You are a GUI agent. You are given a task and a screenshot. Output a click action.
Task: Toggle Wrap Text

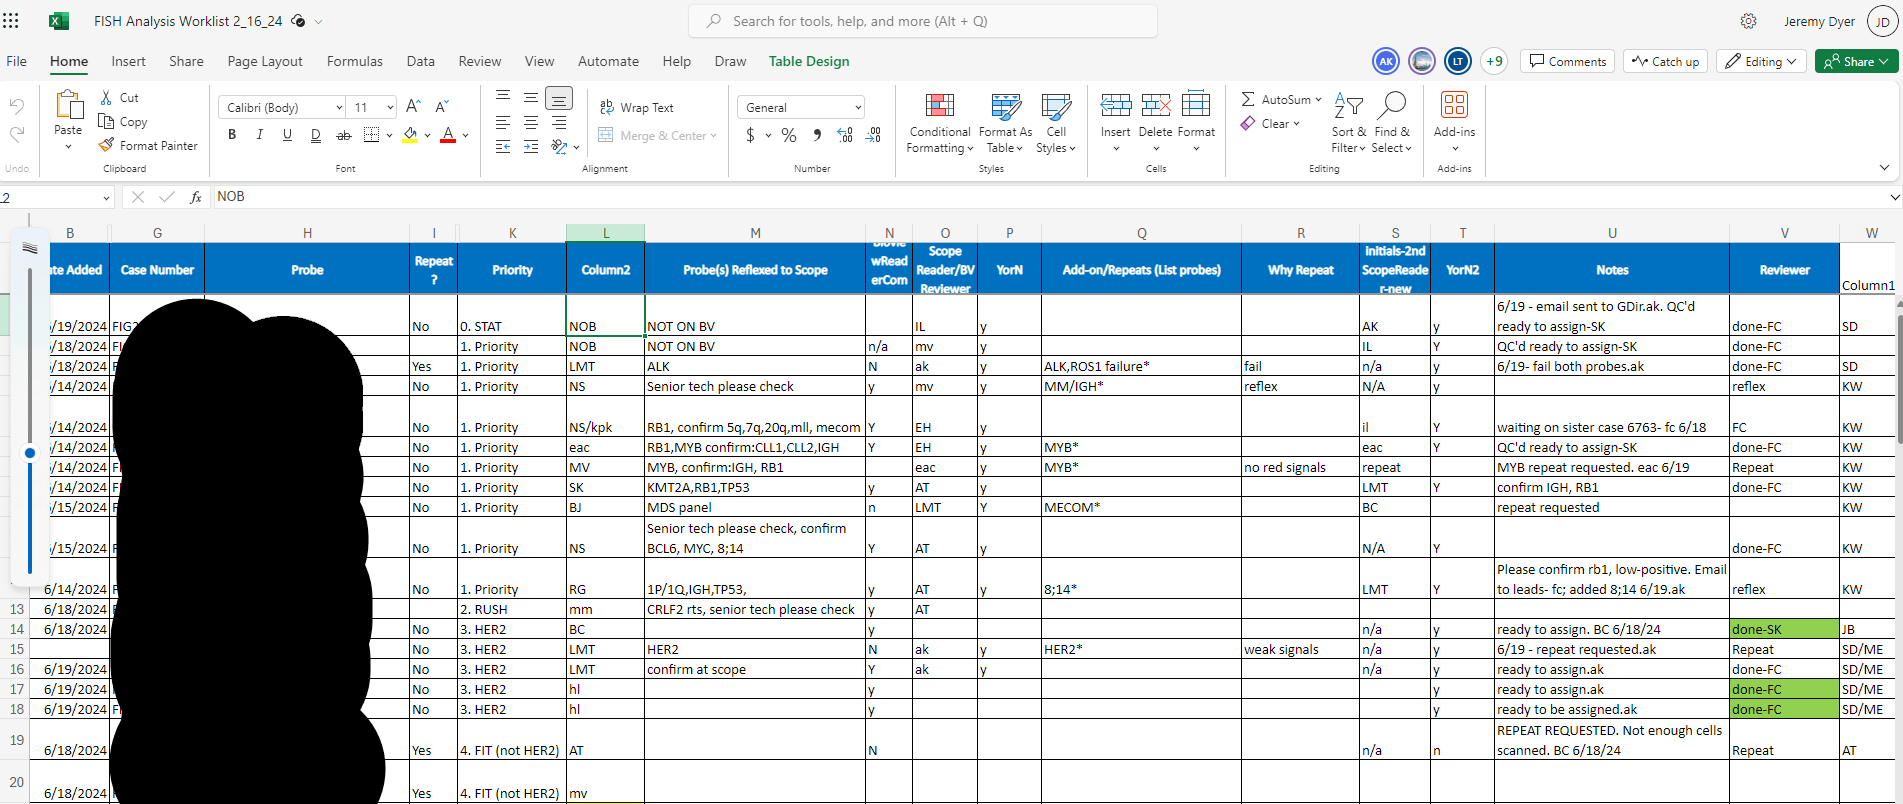pos(636,108)
